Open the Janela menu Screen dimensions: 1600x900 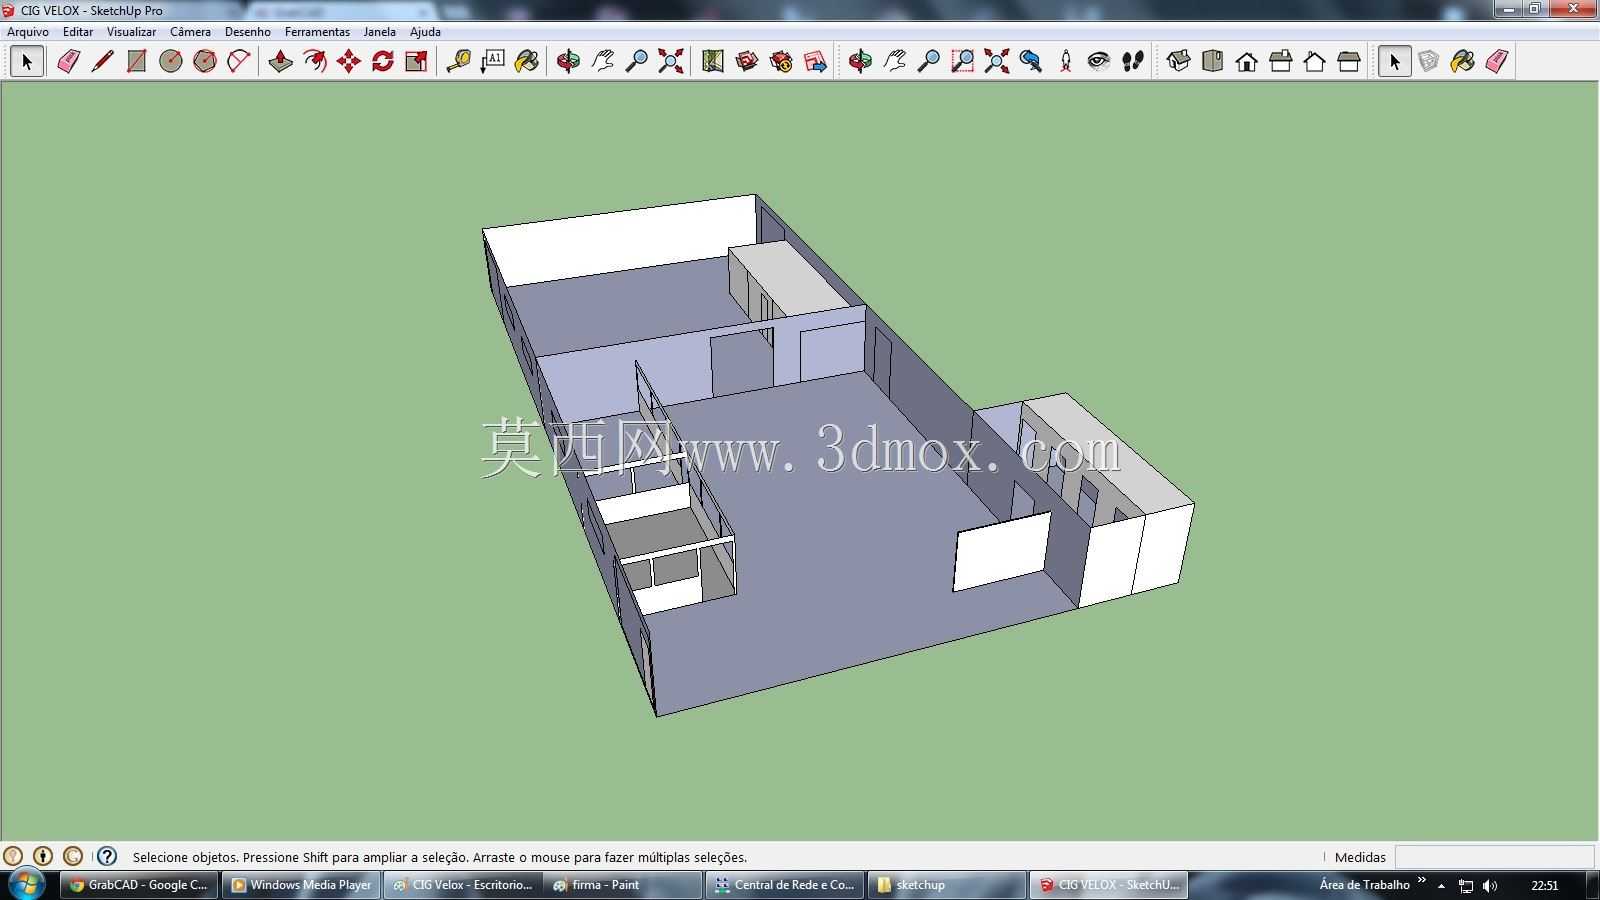379,32
